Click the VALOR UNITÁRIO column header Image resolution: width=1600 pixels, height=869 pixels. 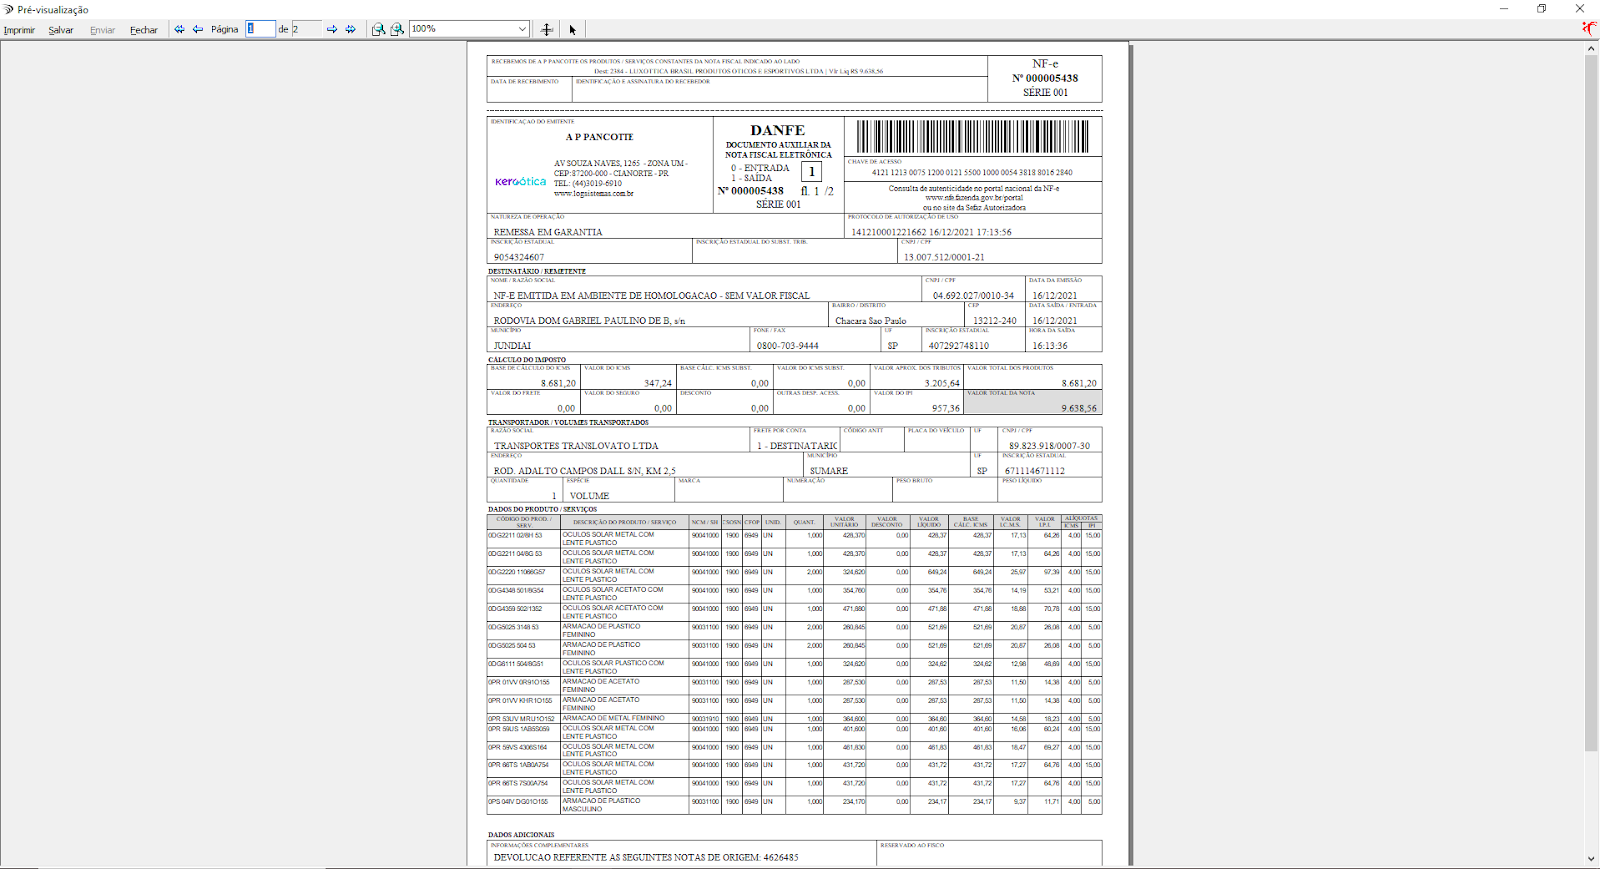click(x=844, y=522)
